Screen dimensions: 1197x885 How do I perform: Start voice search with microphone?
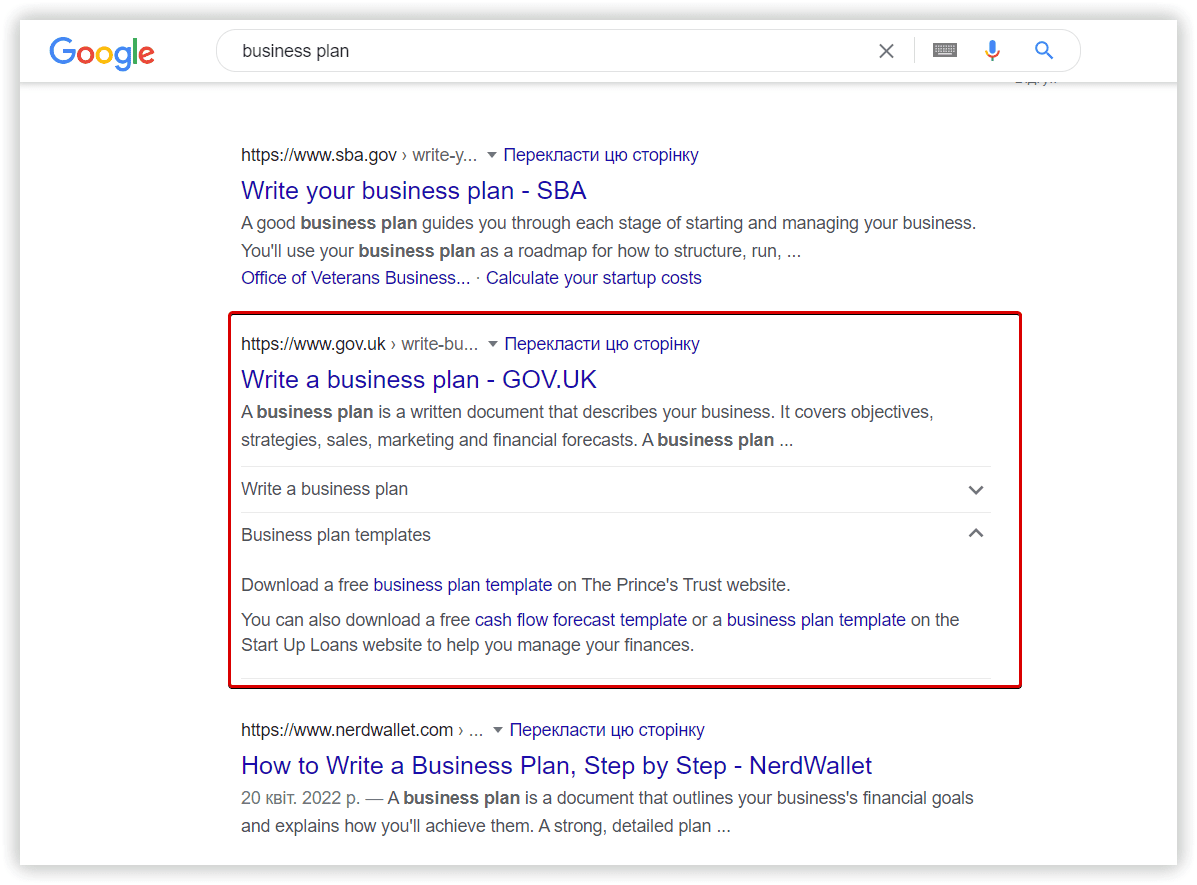point(992,51)
